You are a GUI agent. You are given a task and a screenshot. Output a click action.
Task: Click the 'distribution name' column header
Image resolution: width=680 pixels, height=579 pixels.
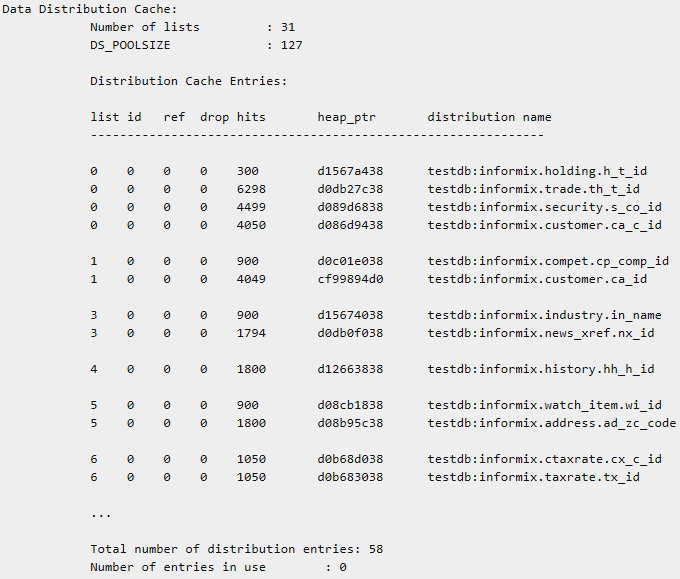click(x=489, y=117)
